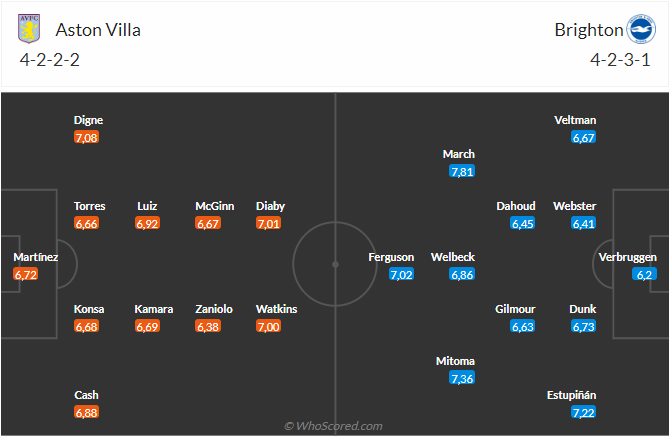Select player name Ferguson
This screenshot has width=671, height=436.
[391, 257]
